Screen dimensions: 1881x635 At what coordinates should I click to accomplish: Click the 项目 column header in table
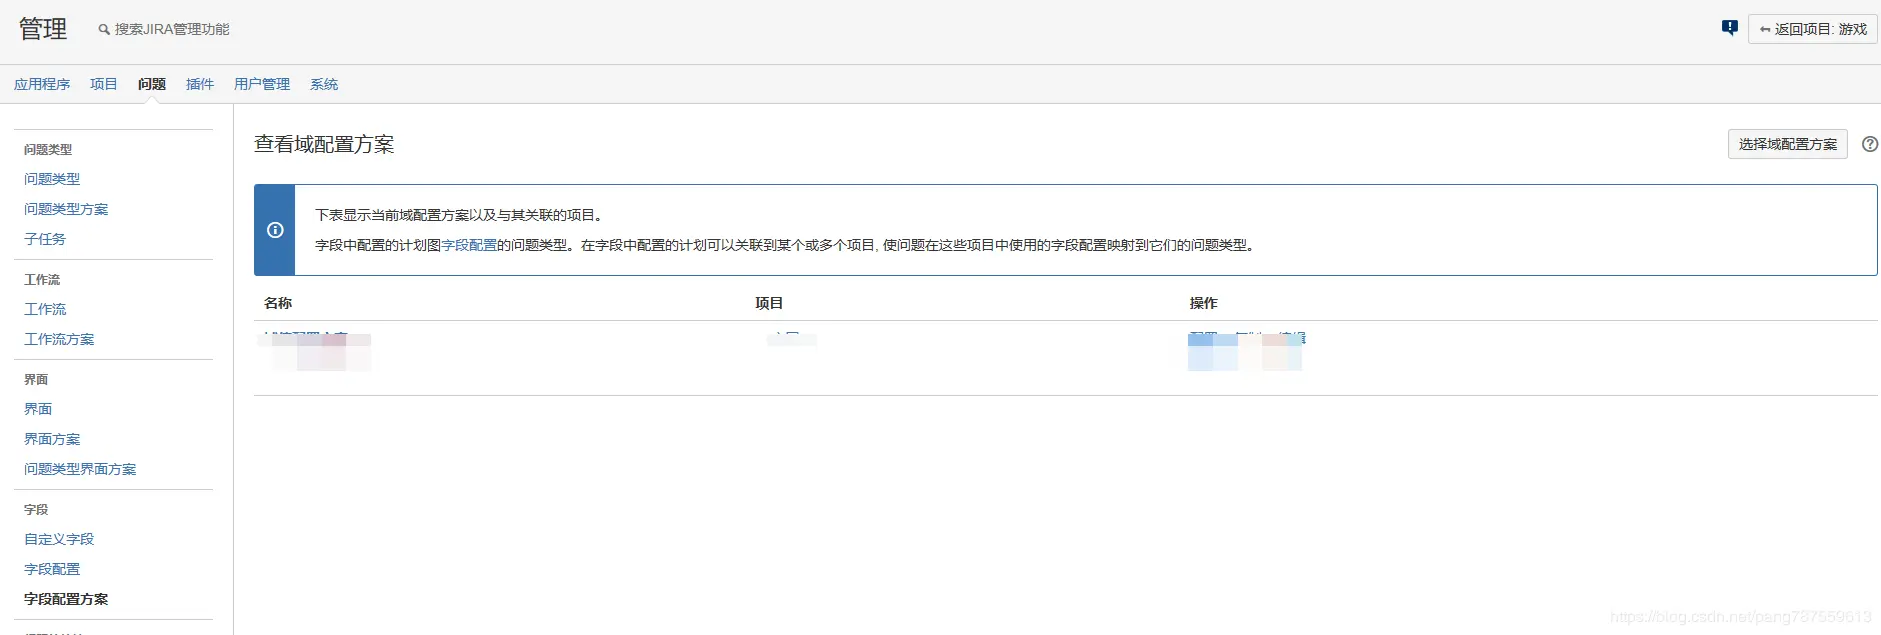click(x=769, y=303)
